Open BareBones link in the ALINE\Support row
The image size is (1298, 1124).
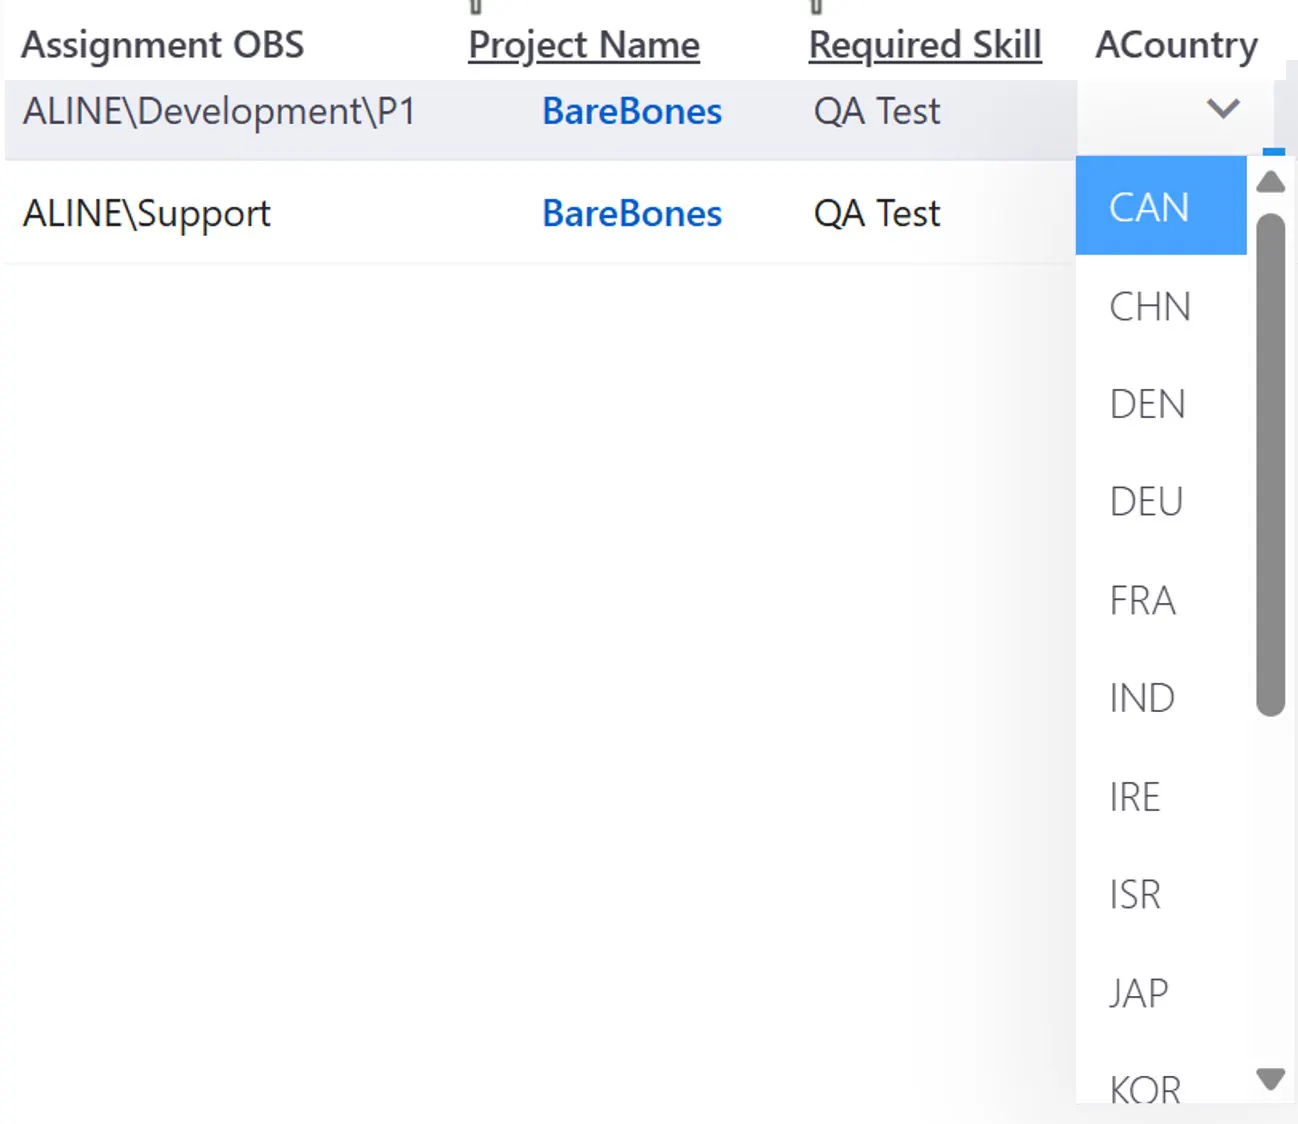tap(632, 213)
